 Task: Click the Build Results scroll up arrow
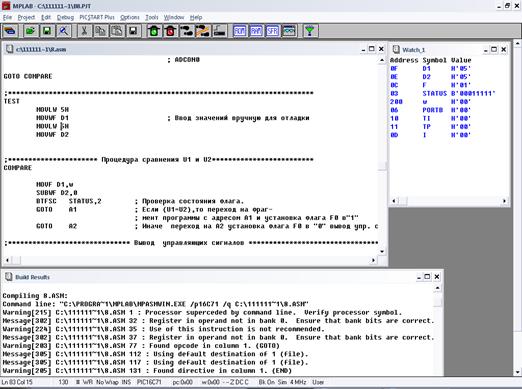tap(437, 288)
